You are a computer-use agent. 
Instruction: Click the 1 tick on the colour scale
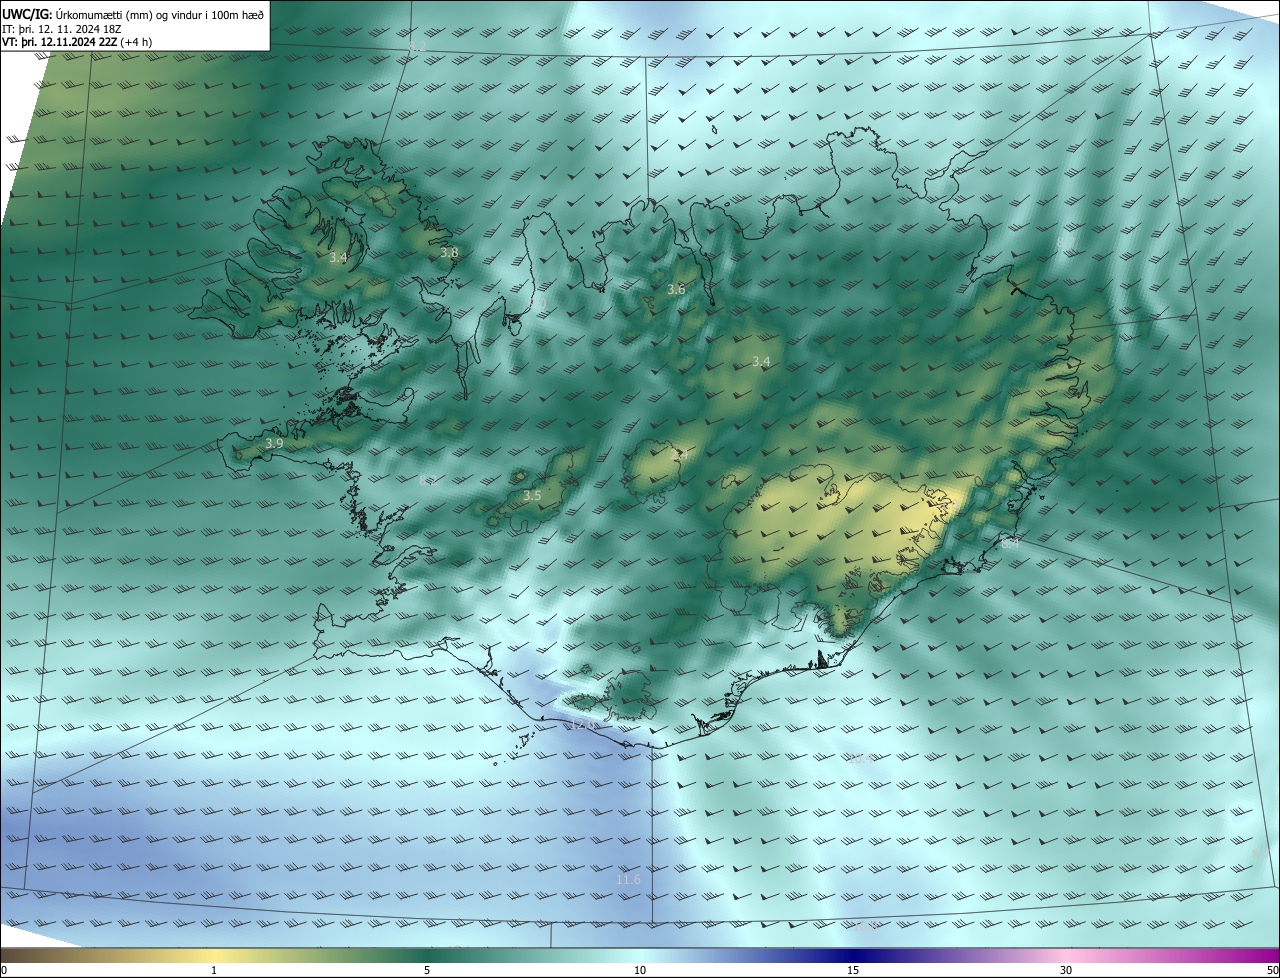click(214, 970)
